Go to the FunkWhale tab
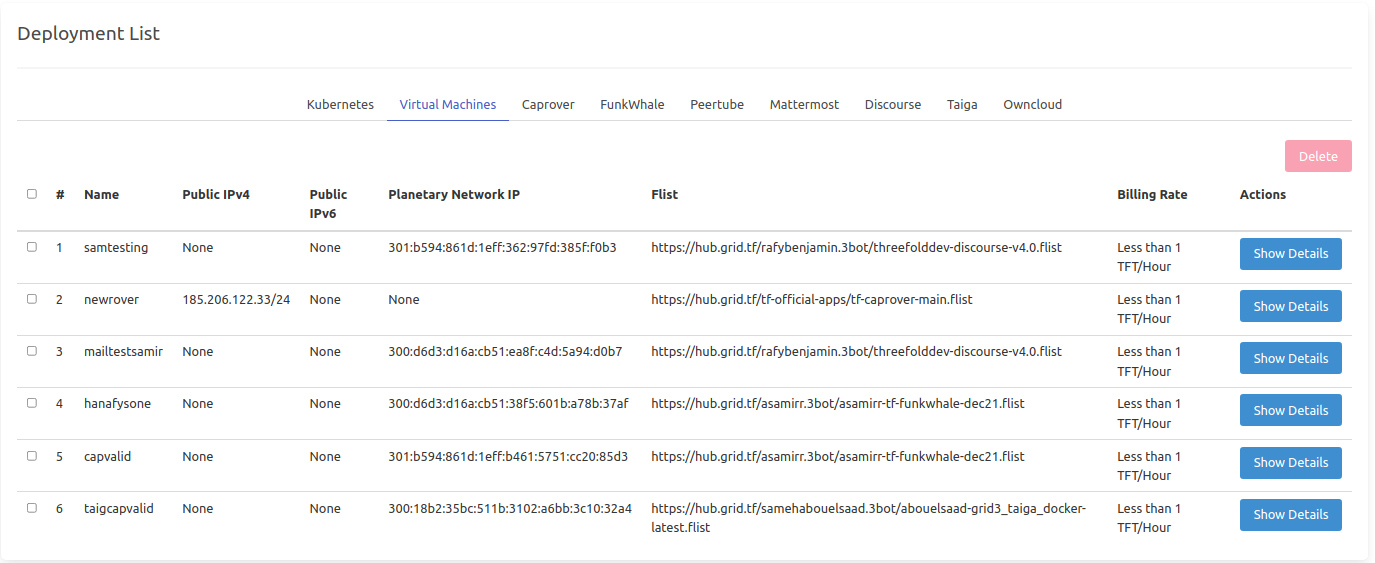Image resolution: width=1375 pixels, height=563 pixels. [632, 104]
